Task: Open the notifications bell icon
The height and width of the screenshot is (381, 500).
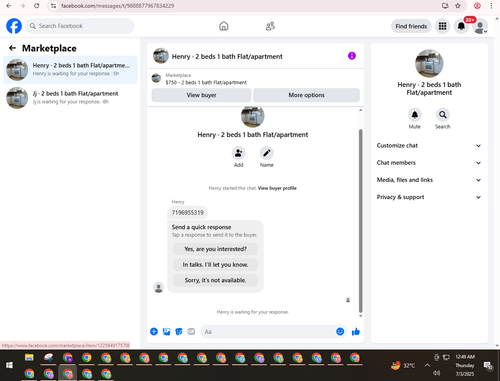Action: 461,26
